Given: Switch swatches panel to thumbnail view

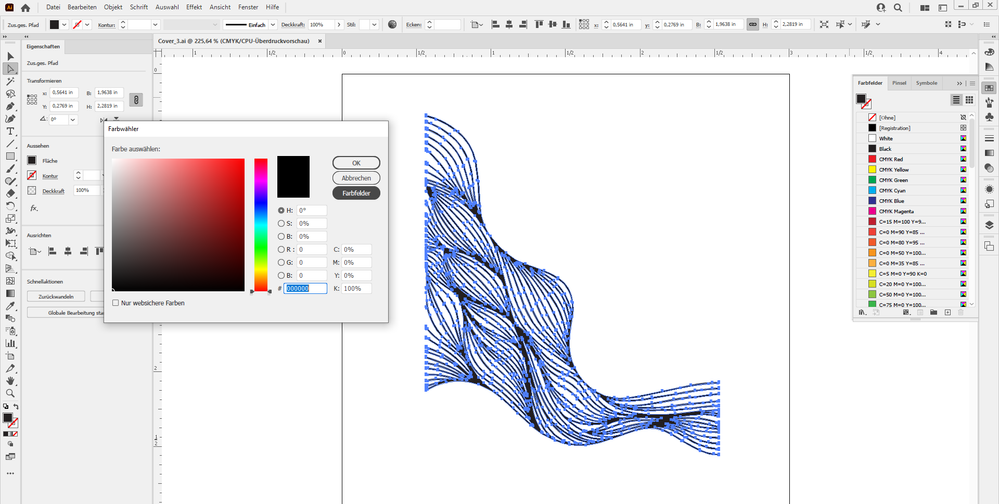Looking at the screenshot, I should tap(969, 100).
